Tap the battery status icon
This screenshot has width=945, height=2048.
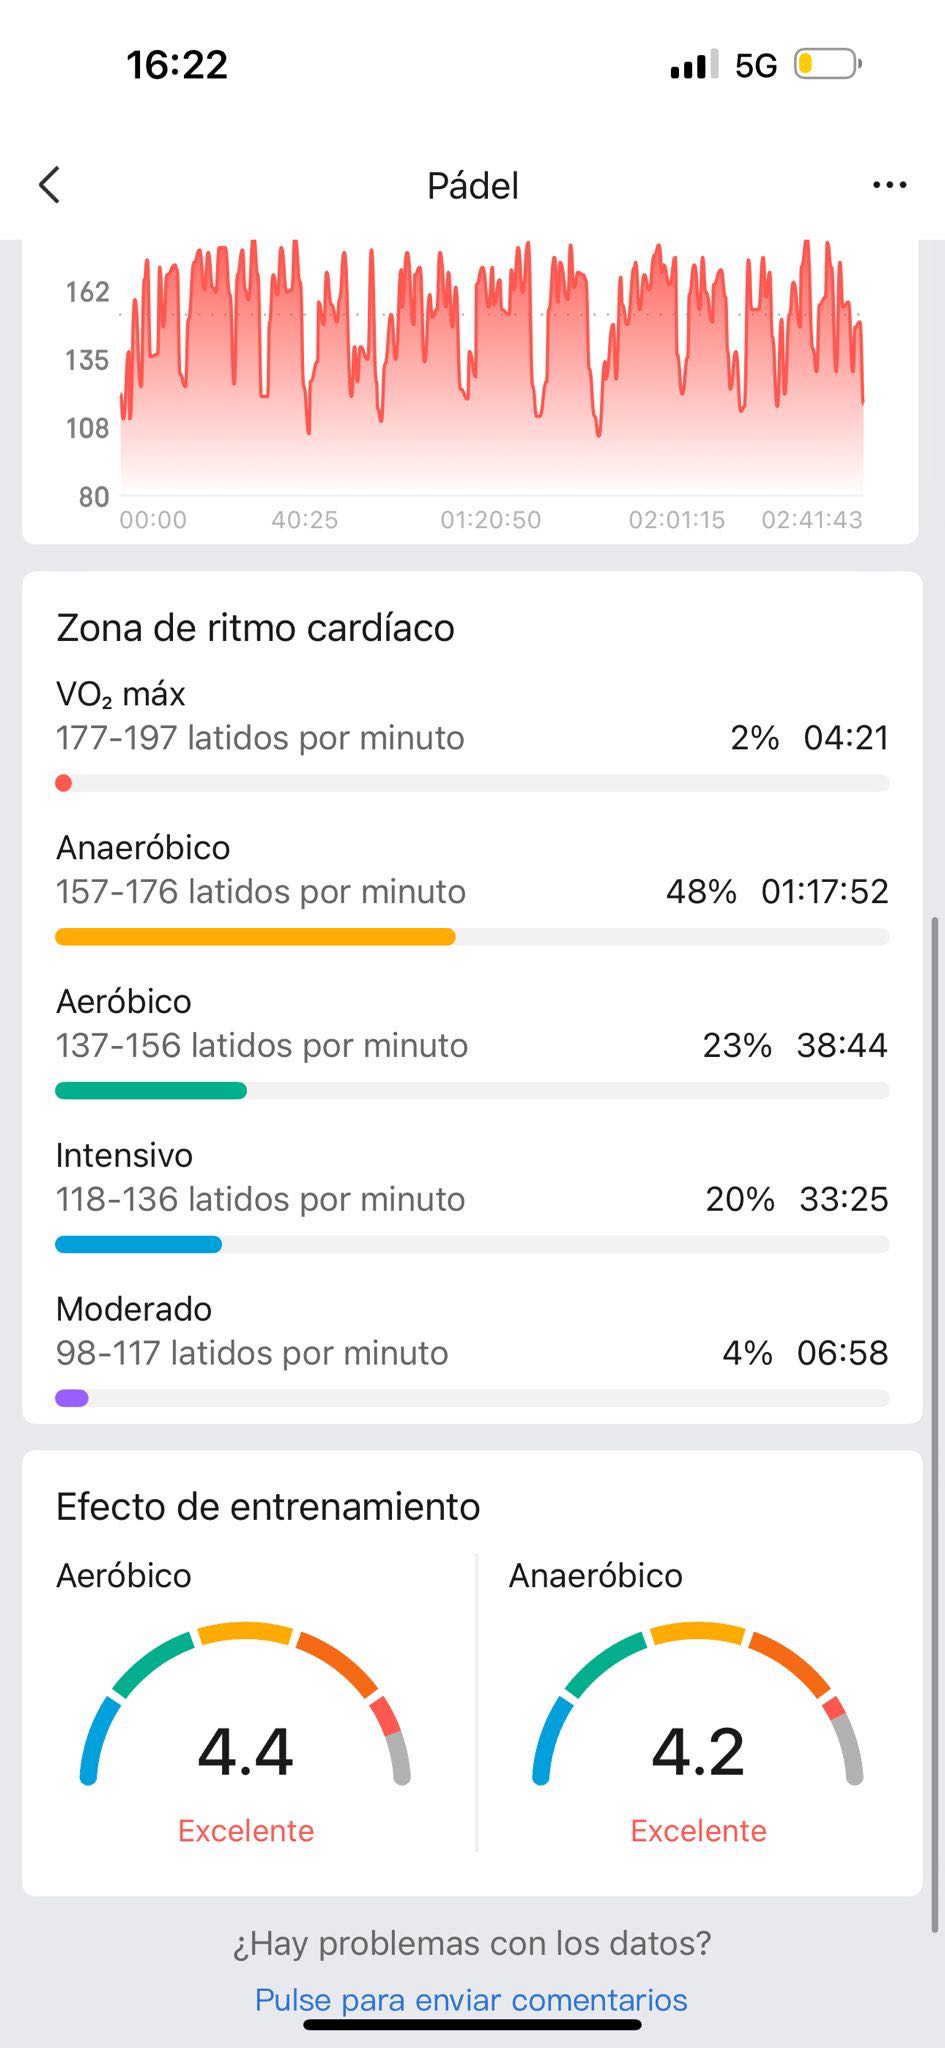pos(828,65)
